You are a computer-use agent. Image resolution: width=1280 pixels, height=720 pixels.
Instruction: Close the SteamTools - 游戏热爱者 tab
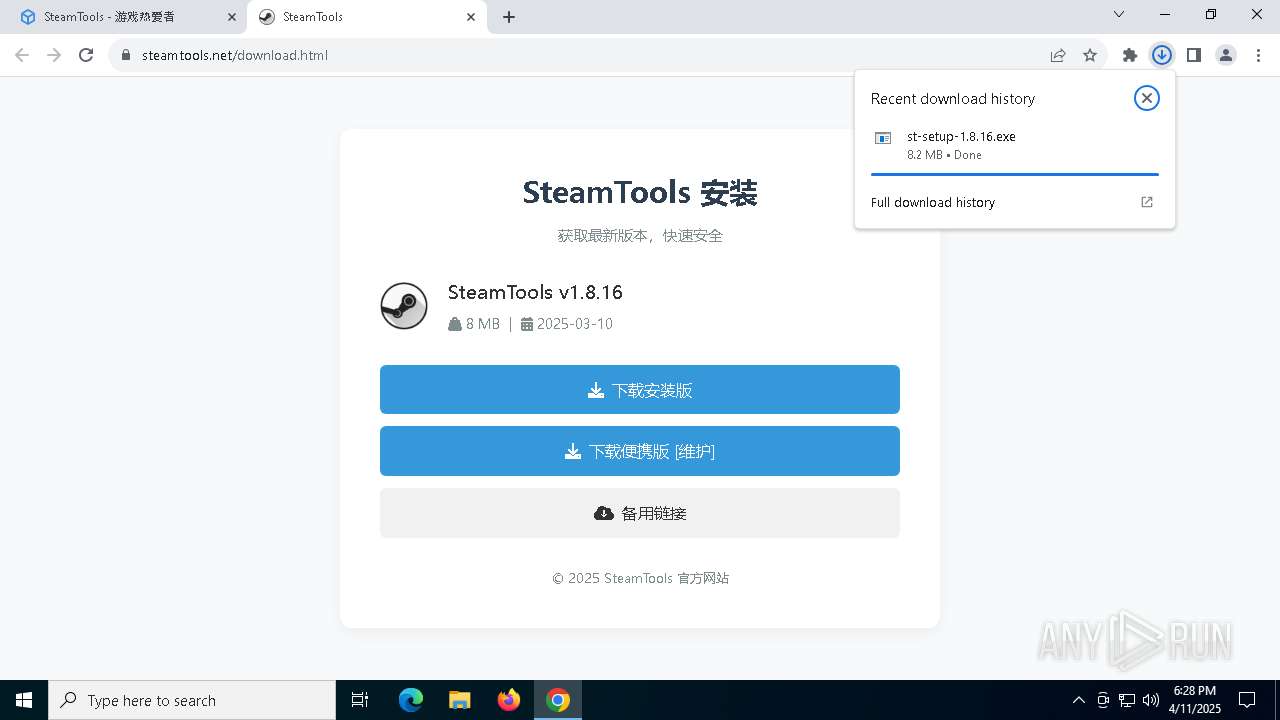tap(232, 17)
